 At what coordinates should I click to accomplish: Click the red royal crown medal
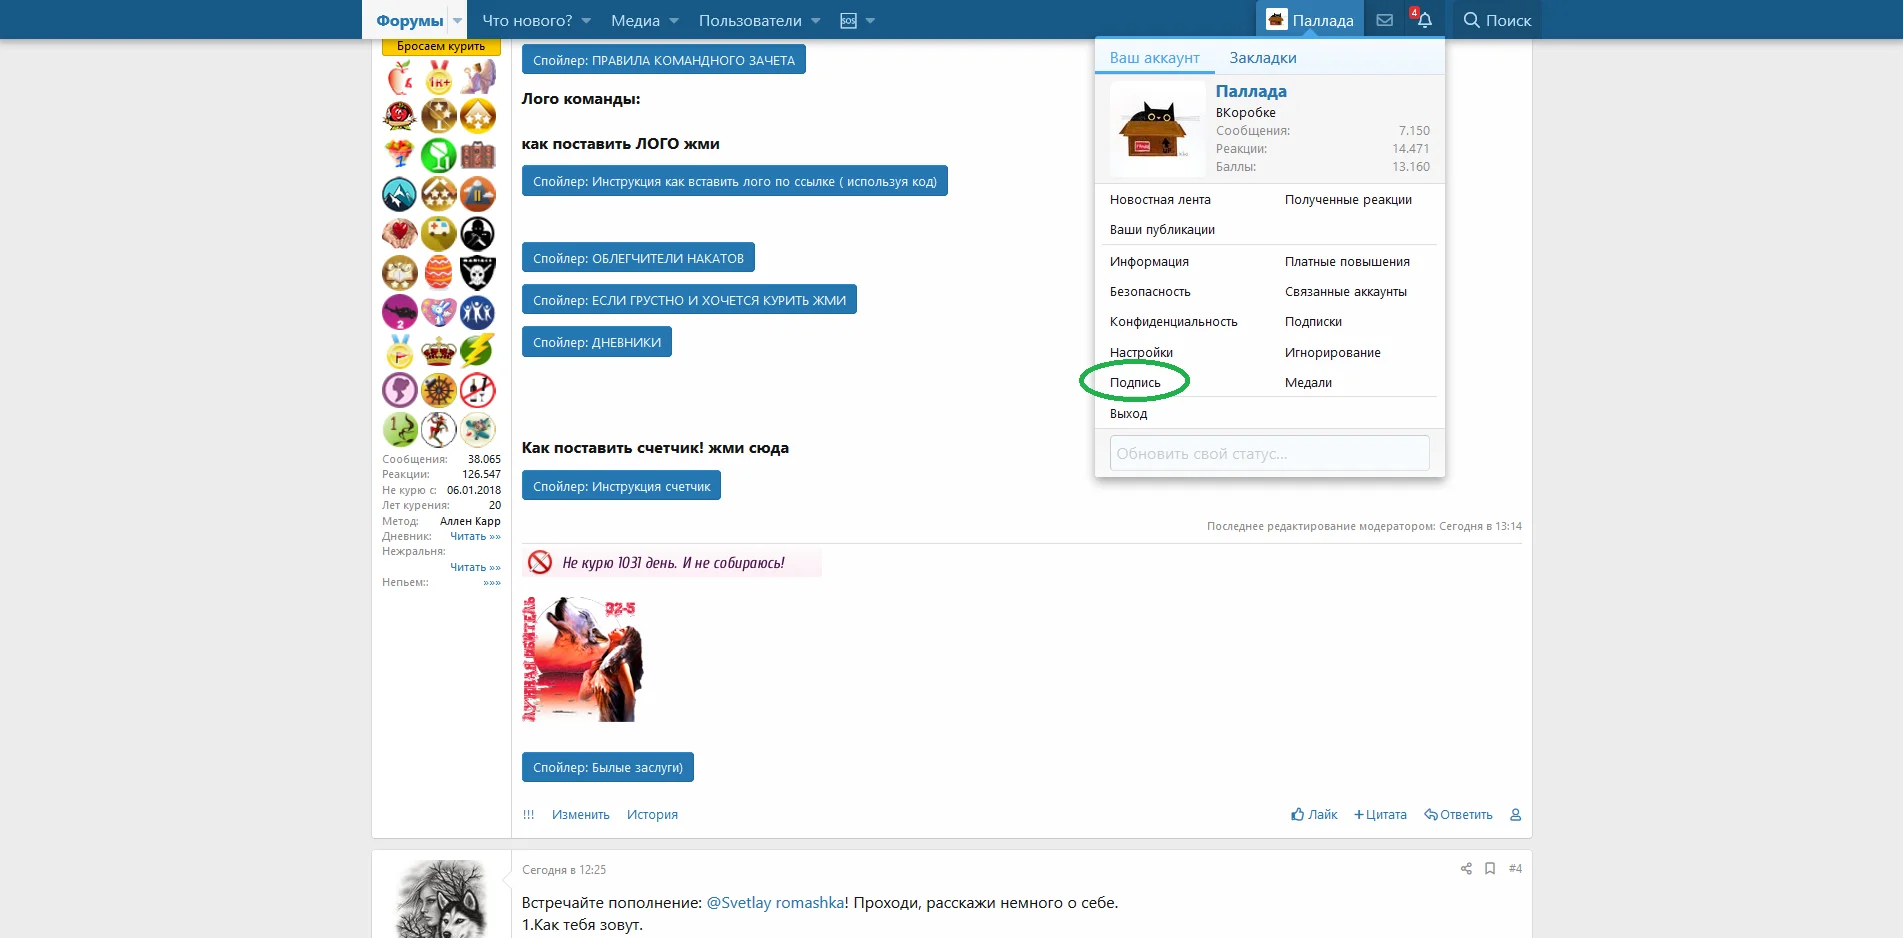click(x=439, y=351)
